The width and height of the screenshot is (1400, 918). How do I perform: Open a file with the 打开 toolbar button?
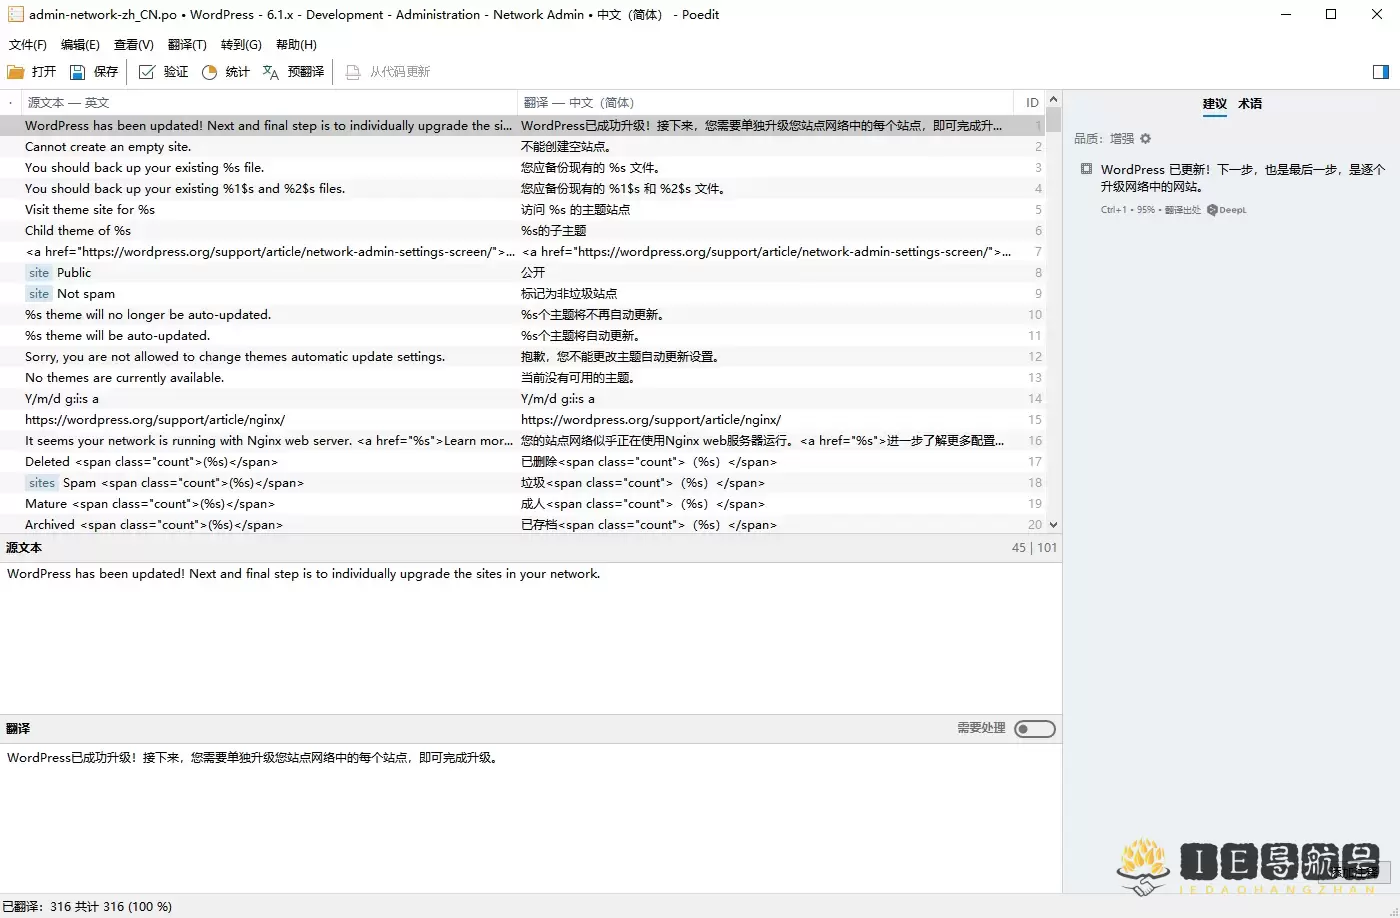click(31, 72)
